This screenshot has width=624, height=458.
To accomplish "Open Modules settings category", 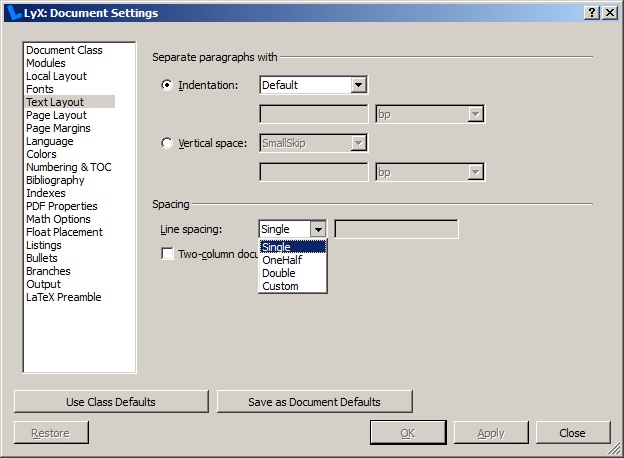I will point(46,63).
